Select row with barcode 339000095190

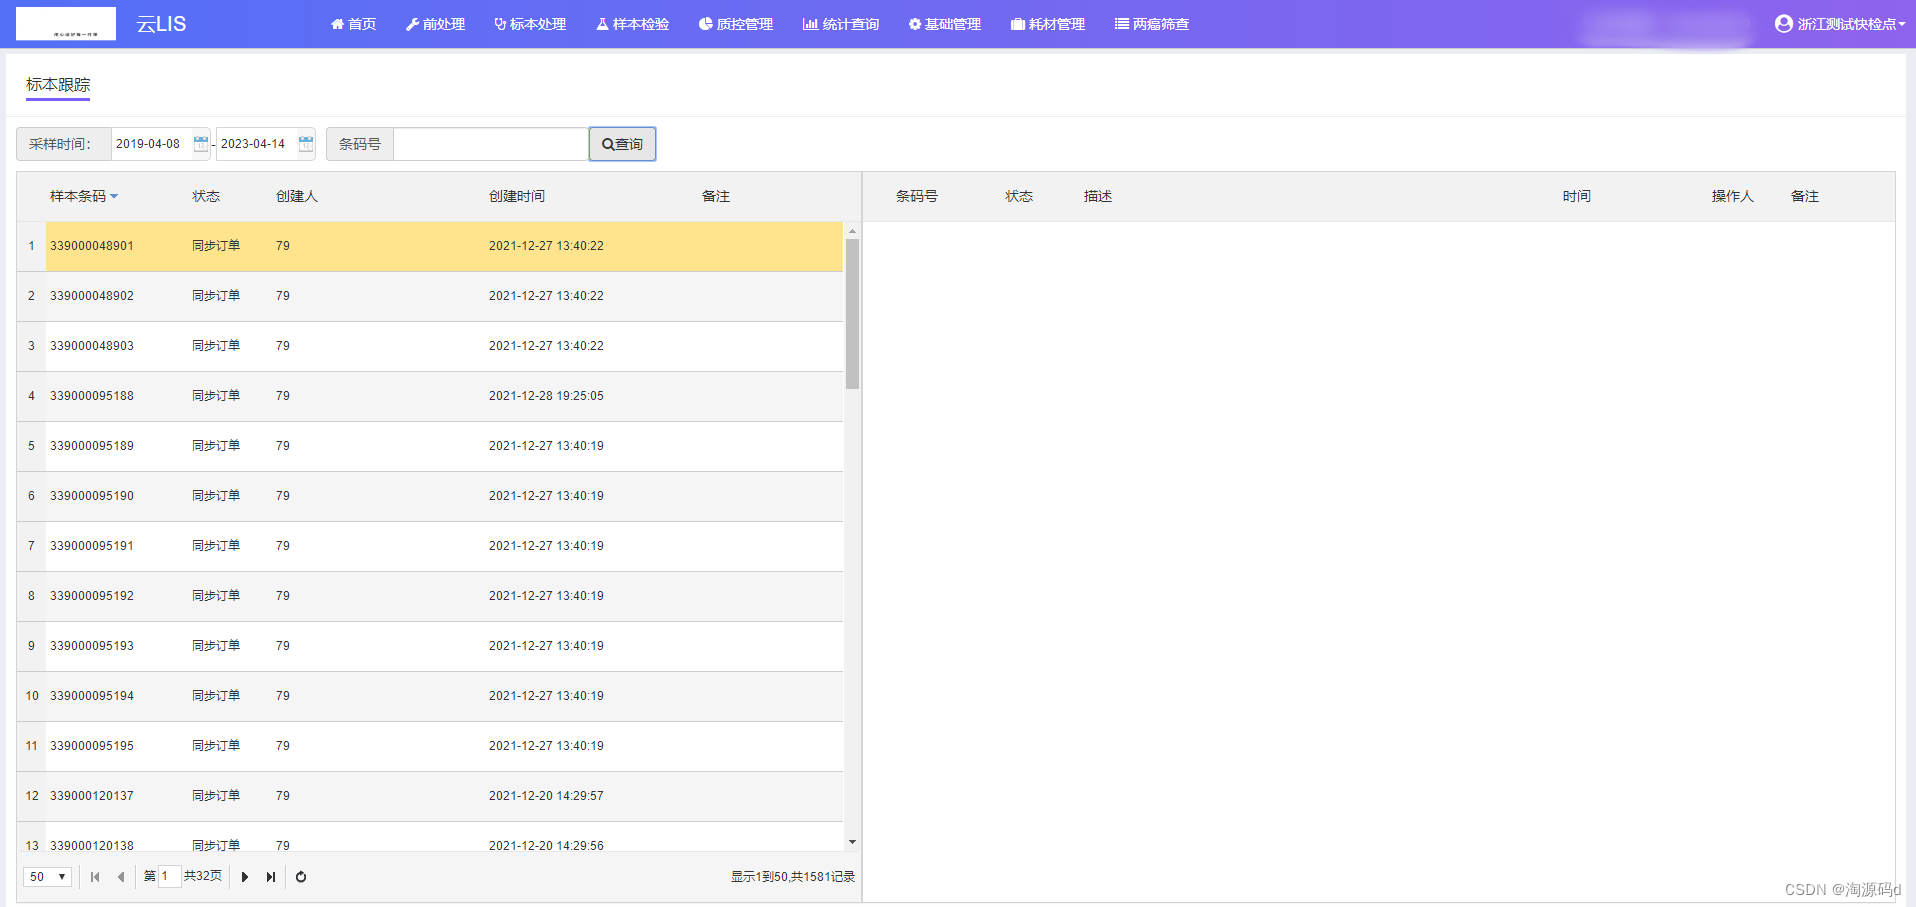pos(430,496)
